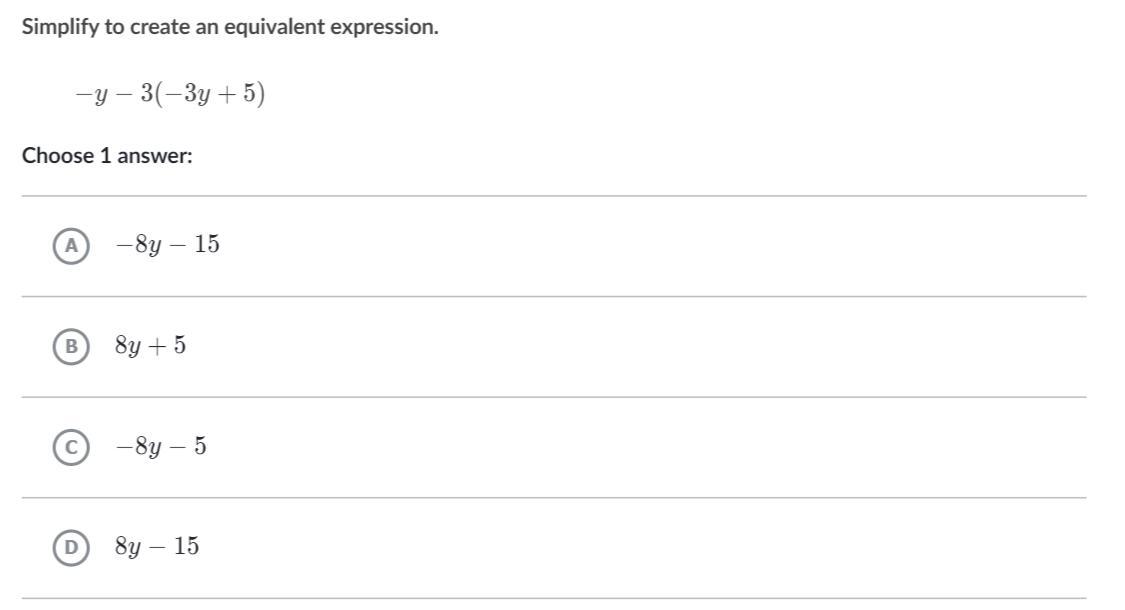Select radio button D
The image size is (1125, 610).
tap(70, 547)
